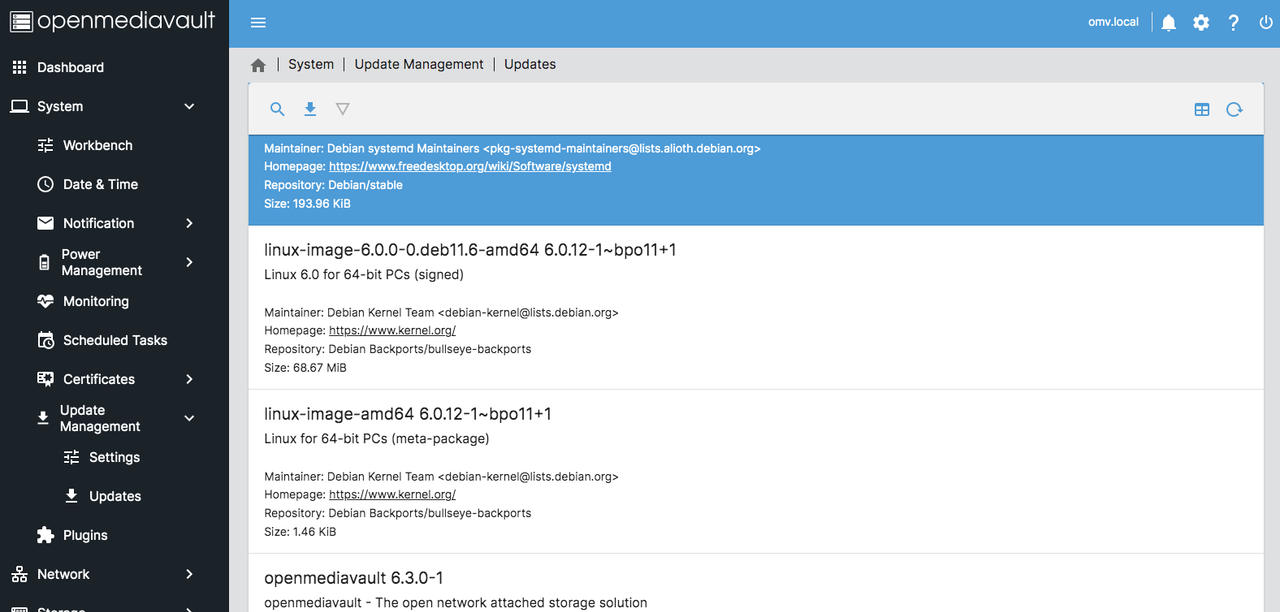The height and width of the screenshot is (612, 1280).
Task: Click 'Size: 68.67 MiB' text
Action: click(x=305, y=367)
